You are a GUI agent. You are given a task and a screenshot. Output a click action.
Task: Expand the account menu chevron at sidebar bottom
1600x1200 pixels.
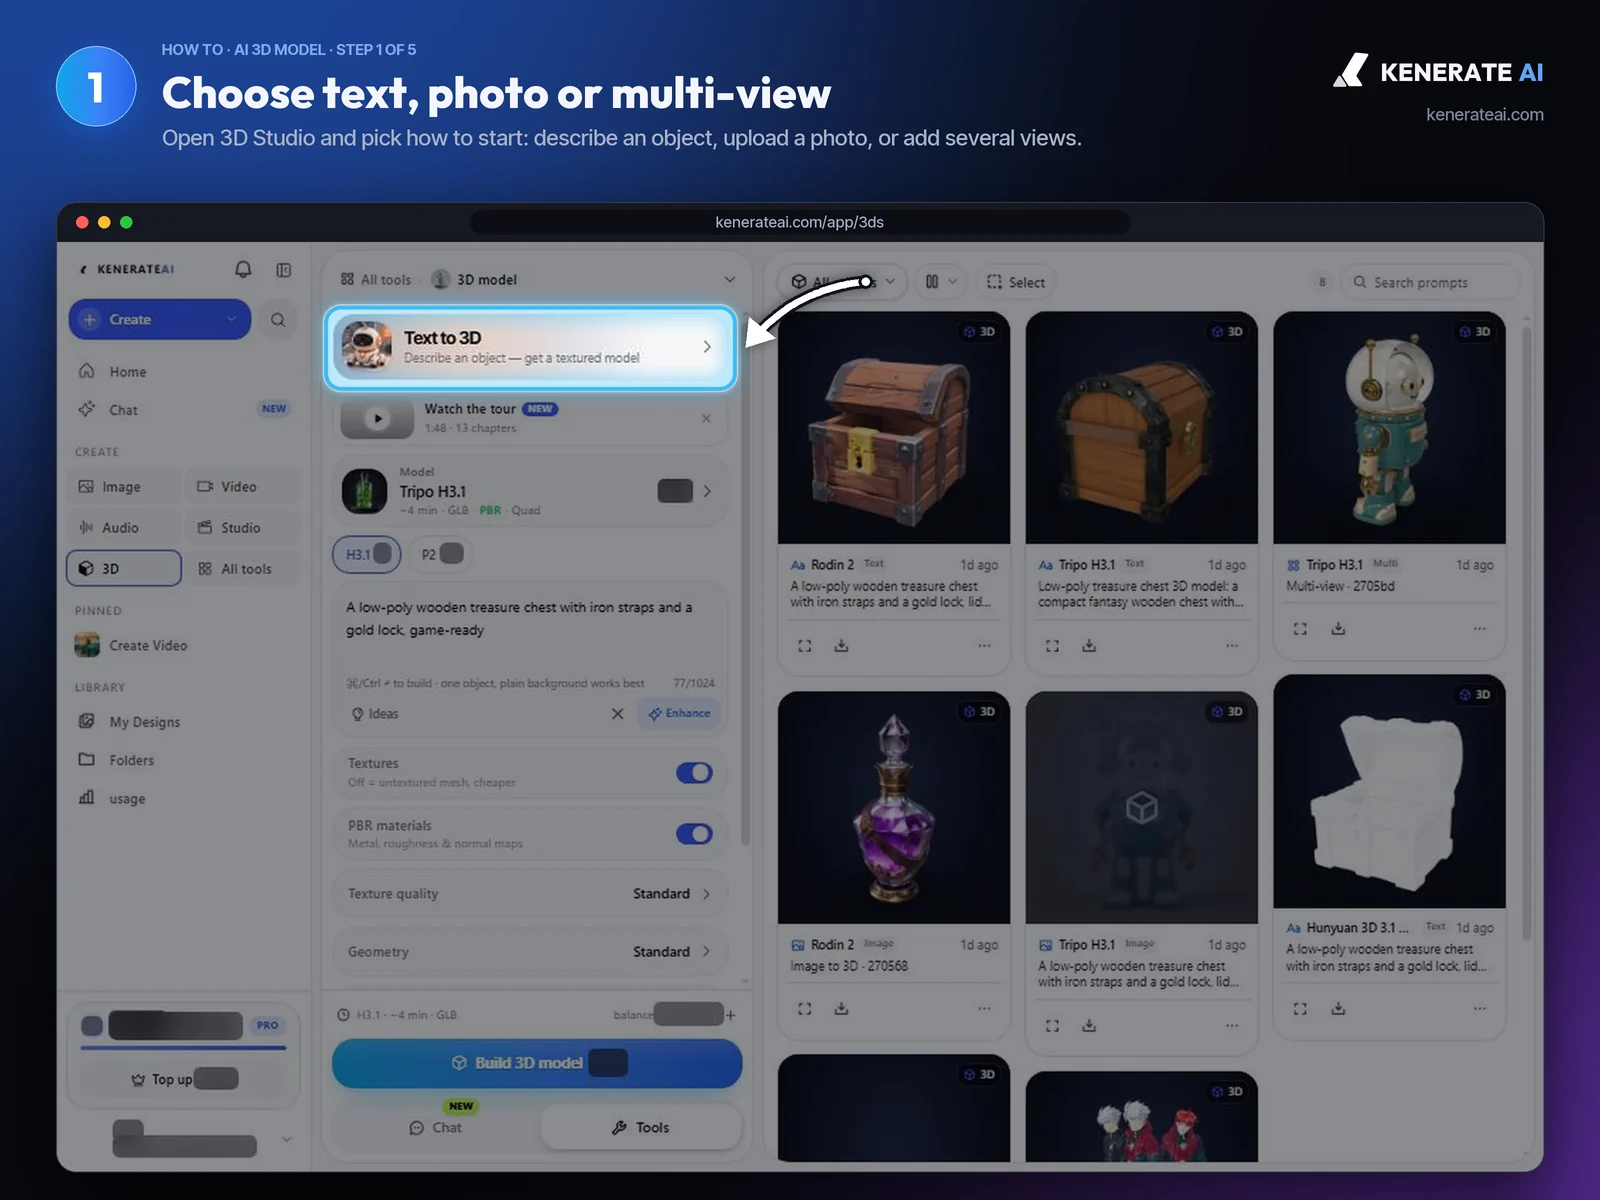tap(287, 1139)
